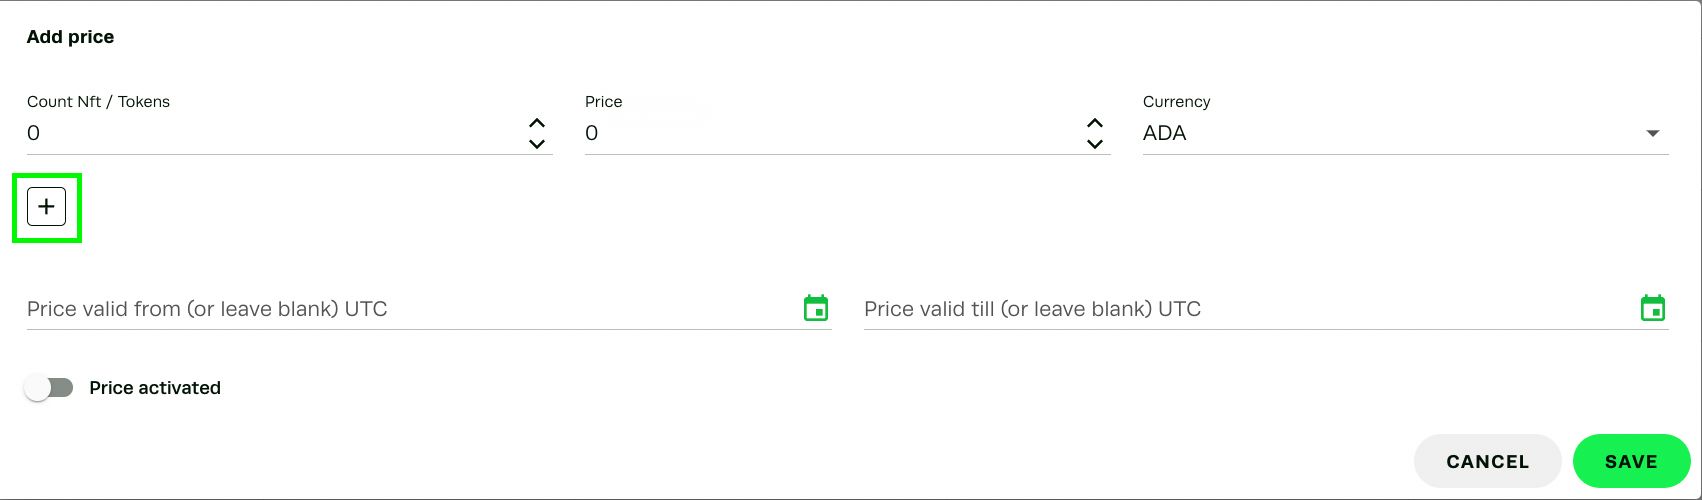The height and width of the screenshot is (500, 1702).
Task: Click the Currency field label
Action: pyautogui.click(x=1176, y=102)
